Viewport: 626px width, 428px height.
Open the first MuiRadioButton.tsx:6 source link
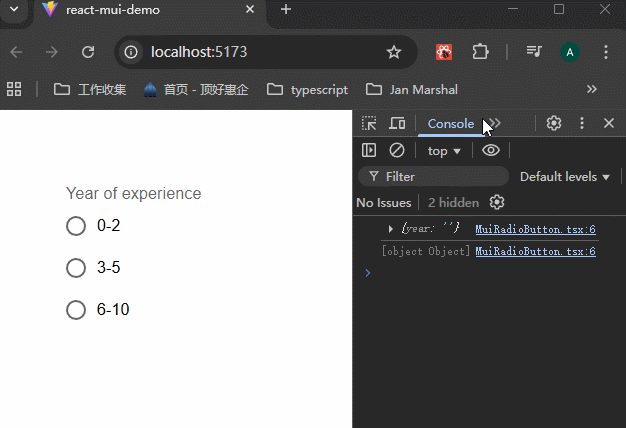535,230
